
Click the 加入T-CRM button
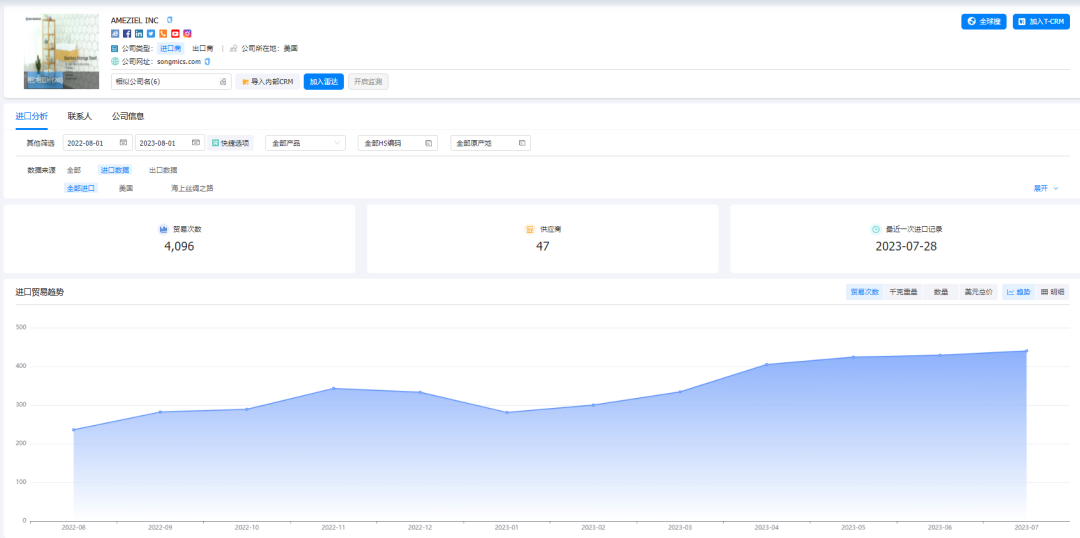[1041, 21]
